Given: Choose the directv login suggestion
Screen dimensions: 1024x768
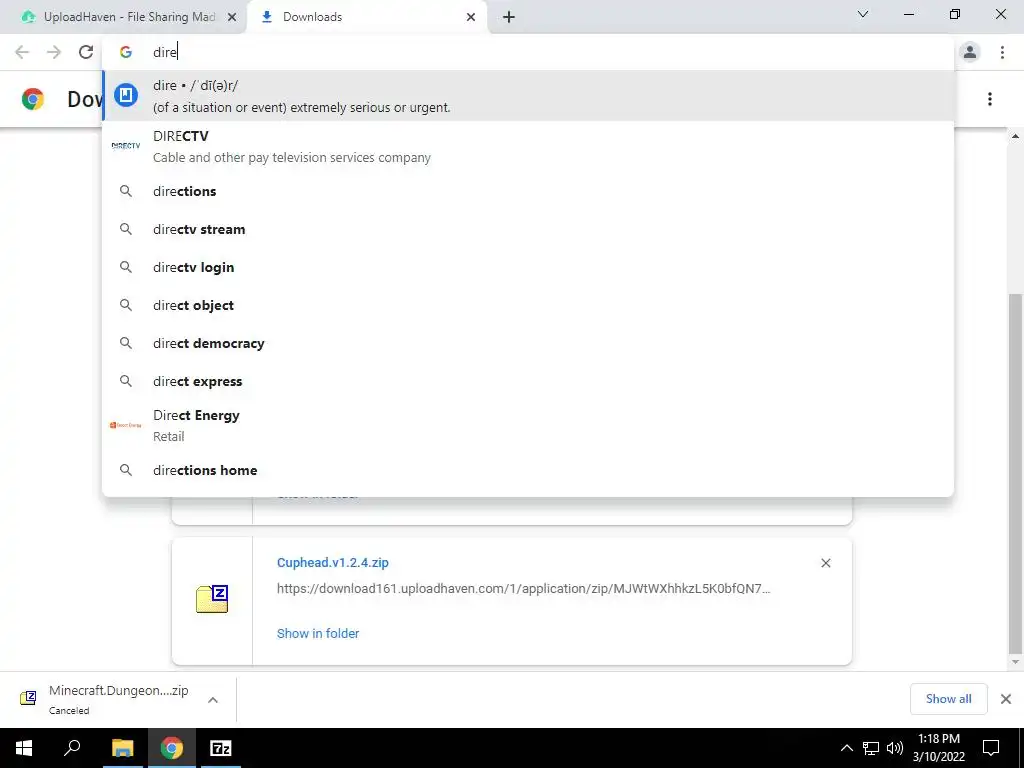Looking at the screenshot, I should coord(528,267).
